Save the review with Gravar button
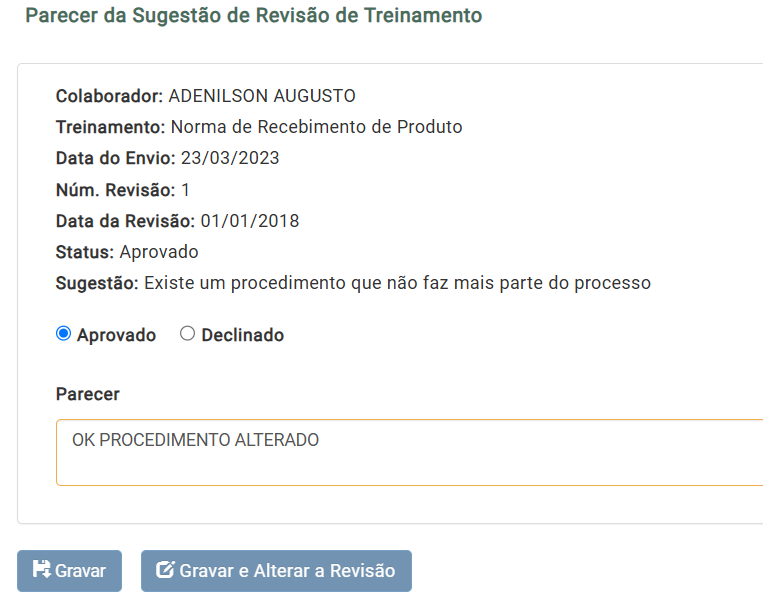This screenshot has height=612, width=763. pos(70,571)
